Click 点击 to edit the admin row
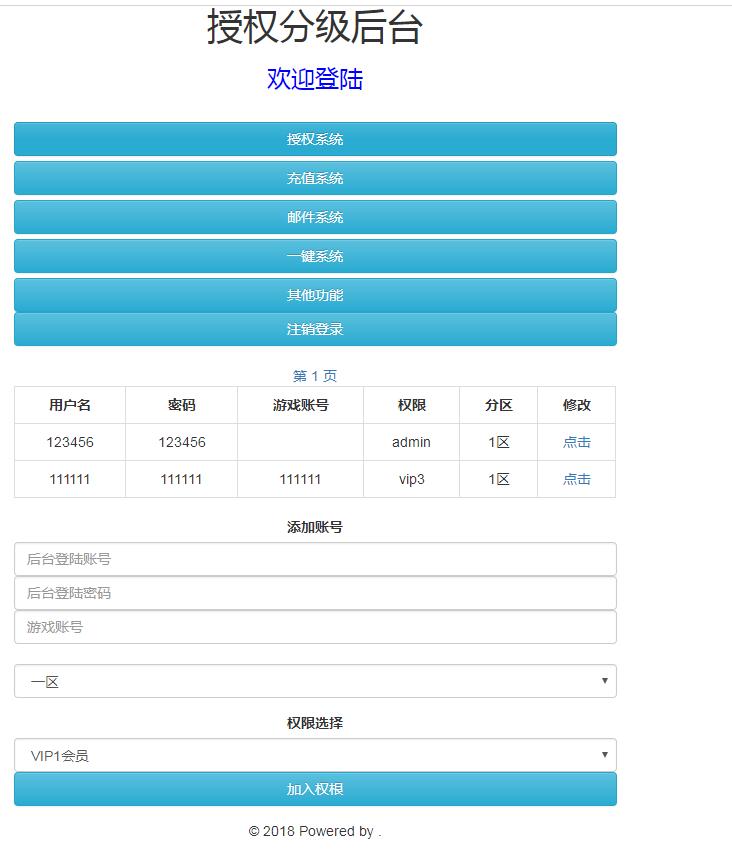This screenshot has height=852, width=732. pos(576,442)
